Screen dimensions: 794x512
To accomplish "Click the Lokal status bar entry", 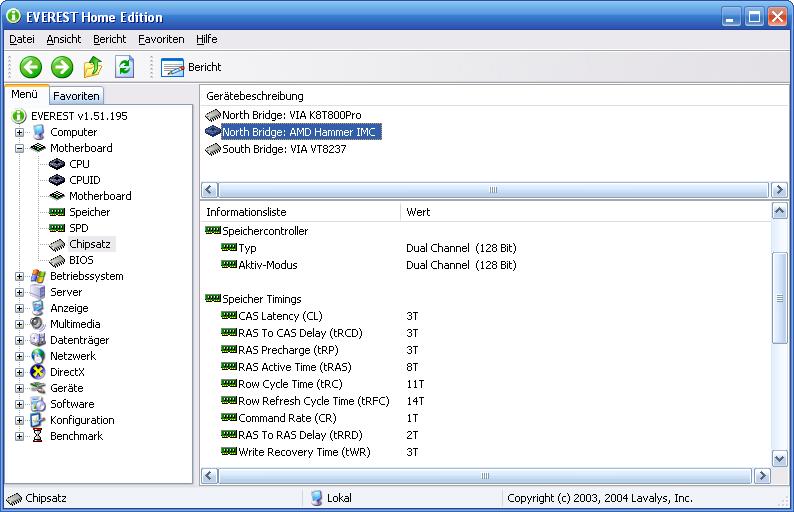I will coord(331,498).
